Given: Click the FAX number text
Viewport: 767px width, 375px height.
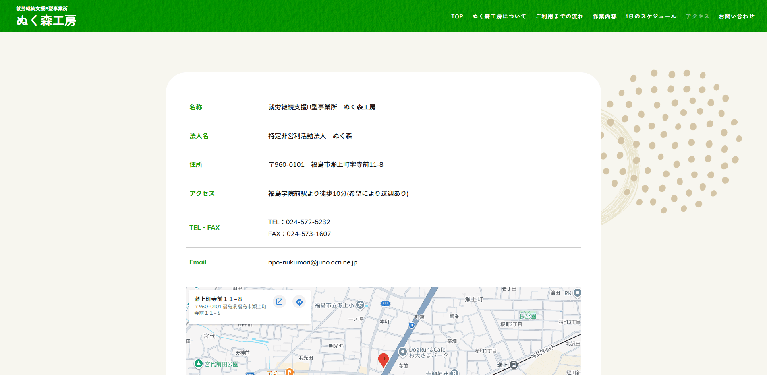Looking at the screenshot, I should pos(300,234).
